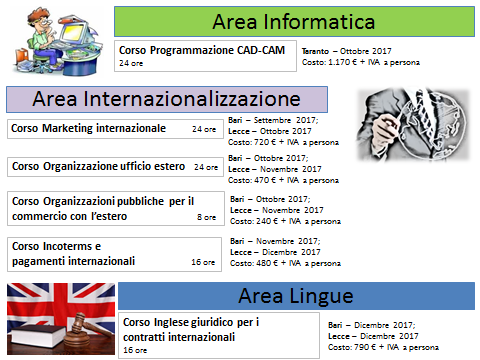Open Corso Inglese giuridico per i contratti box
This screenshot has height=360, width=480.
(x=219, y=335)
